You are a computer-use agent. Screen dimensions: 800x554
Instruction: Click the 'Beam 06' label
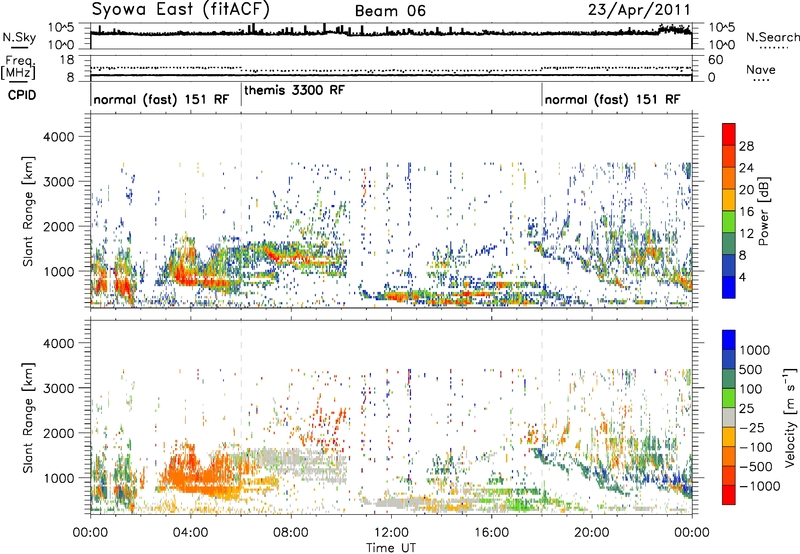pyautogui.click(x=390, y=11)
